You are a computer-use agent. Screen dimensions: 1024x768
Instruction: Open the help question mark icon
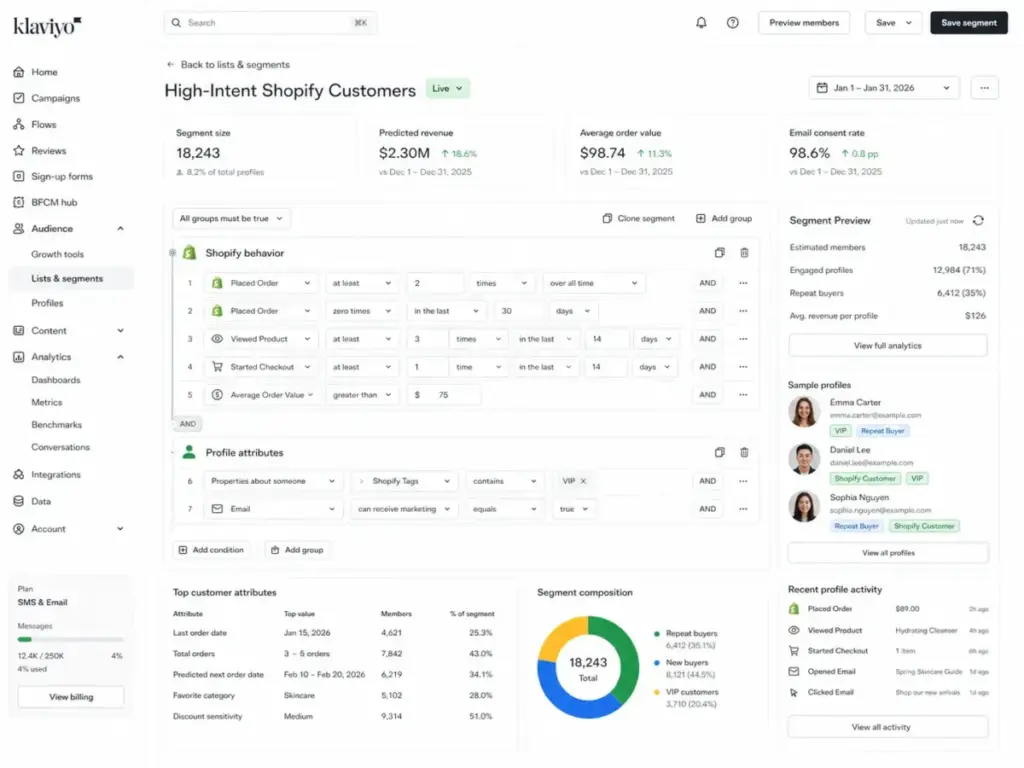(x=733, y=23)
